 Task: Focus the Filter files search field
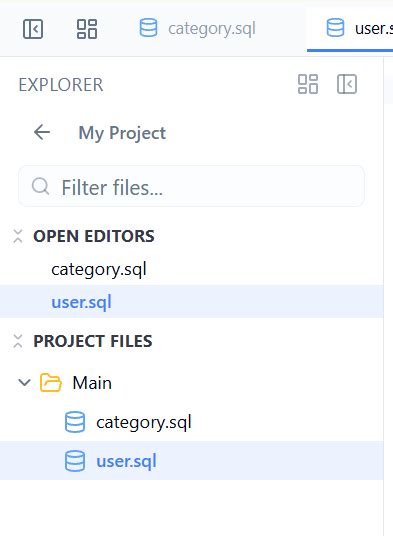pyautogui.click(x=191, y=187)
